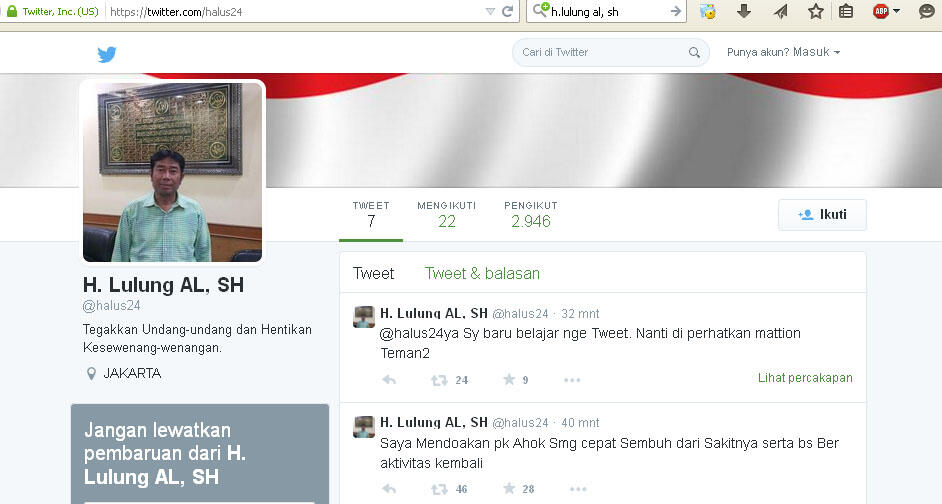Open the bookmarks list icon
This screenshot has width=942, height=504.
click(846, 11)
